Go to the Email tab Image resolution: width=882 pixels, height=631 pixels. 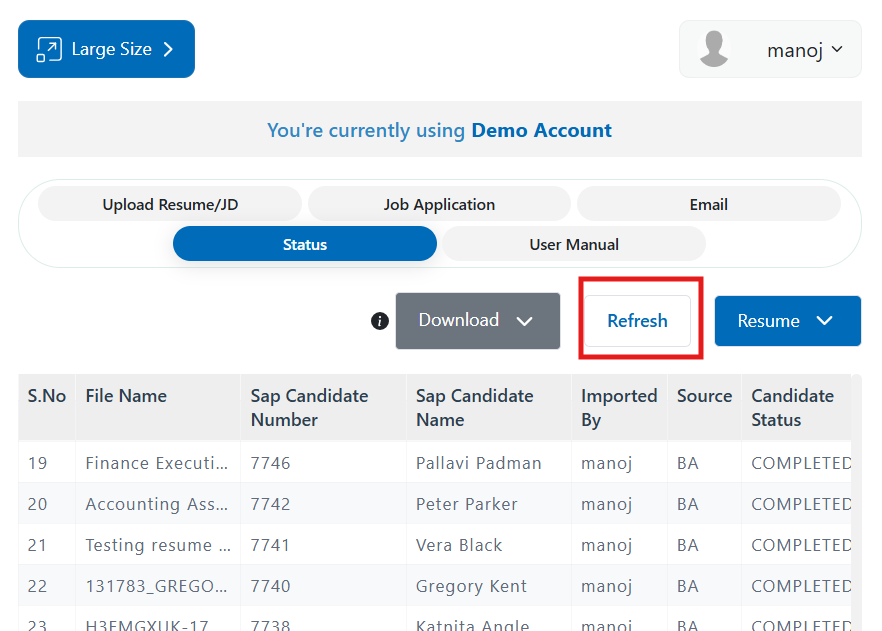(x=708, y=204)
